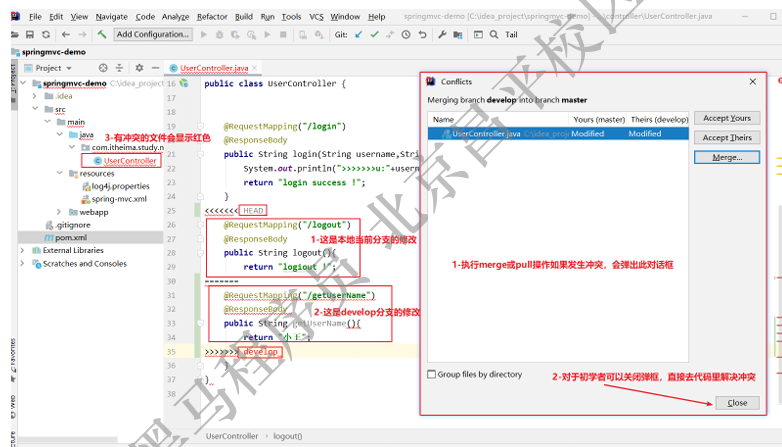Screen dimensions: 782x447
Task: Click the Git Rollback undo icon
Action: point(422,34)
